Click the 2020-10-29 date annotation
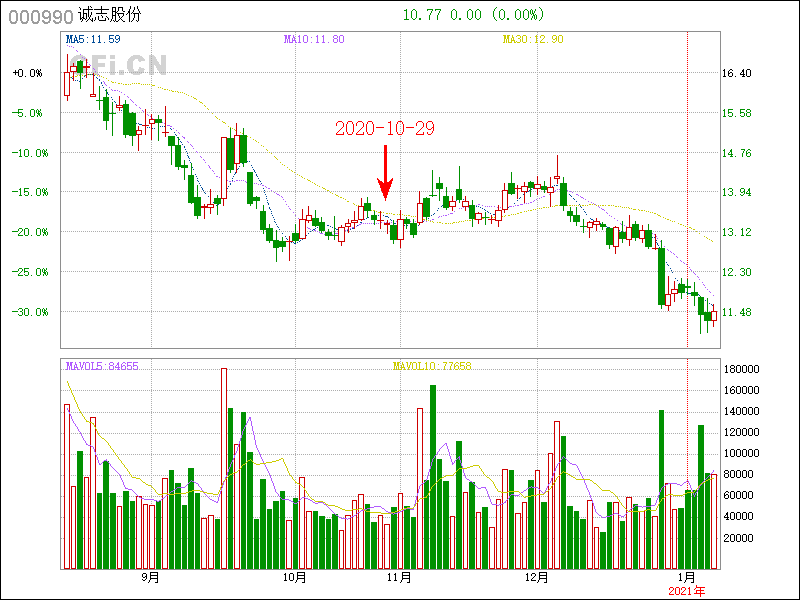The image size is (800, 600). coord(385,128)
